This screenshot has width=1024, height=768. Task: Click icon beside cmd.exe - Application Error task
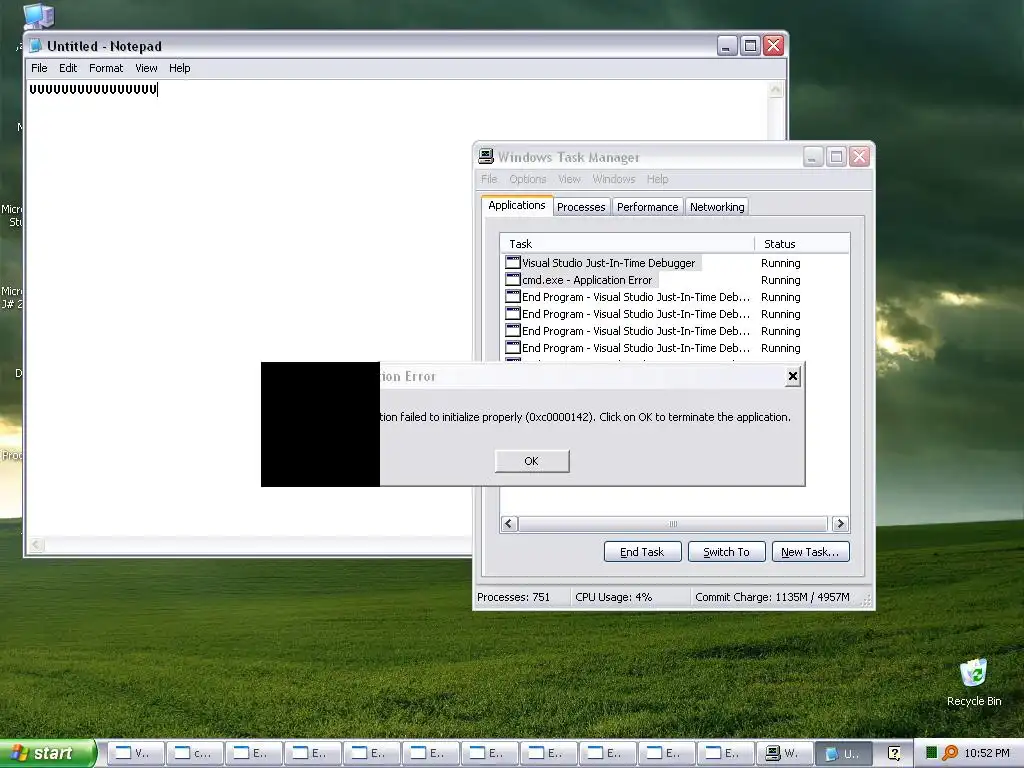[x=513, y=280]
